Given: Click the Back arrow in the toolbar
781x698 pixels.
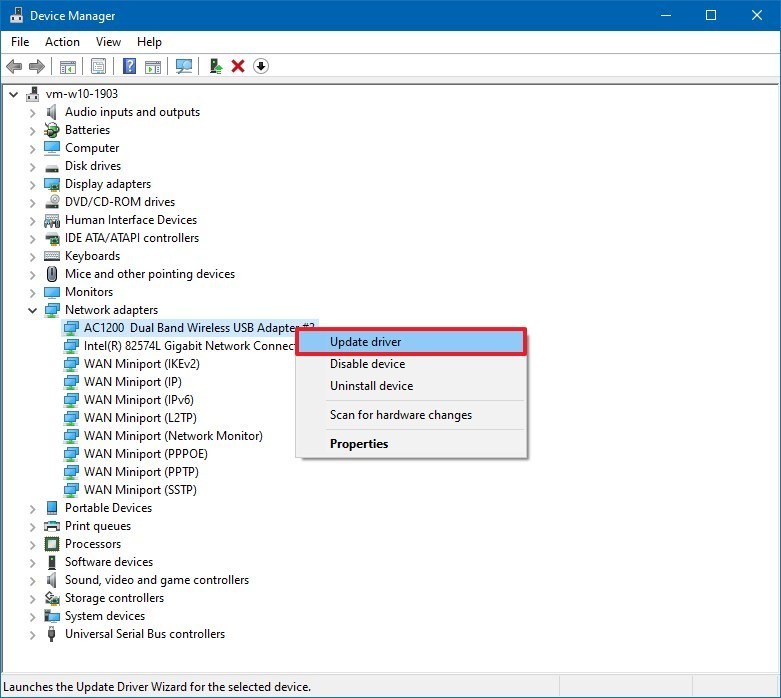Looking at the screenshot, I should tap(14, 66).
